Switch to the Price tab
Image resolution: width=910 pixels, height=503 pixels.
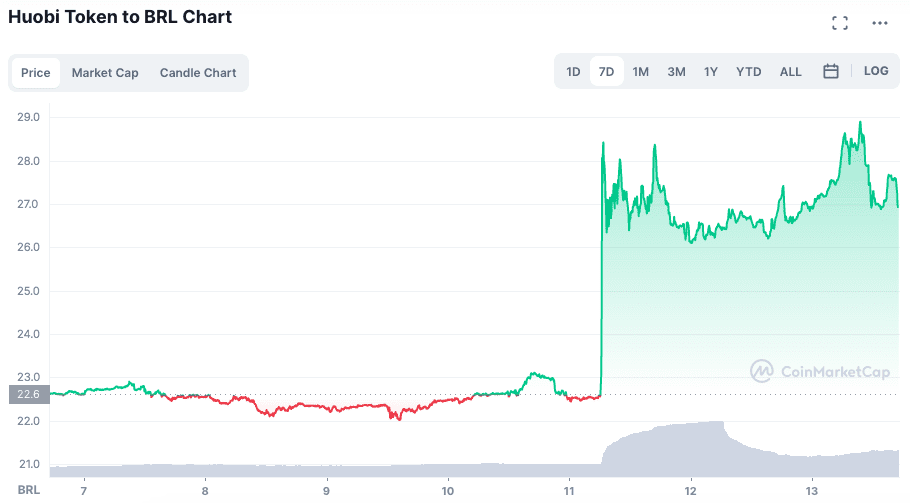click(36, 73)
